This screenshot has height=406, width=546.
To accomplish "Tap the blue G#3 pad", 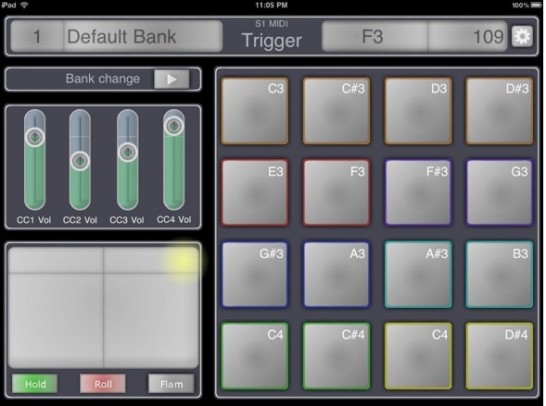I will tap(255, 274).
